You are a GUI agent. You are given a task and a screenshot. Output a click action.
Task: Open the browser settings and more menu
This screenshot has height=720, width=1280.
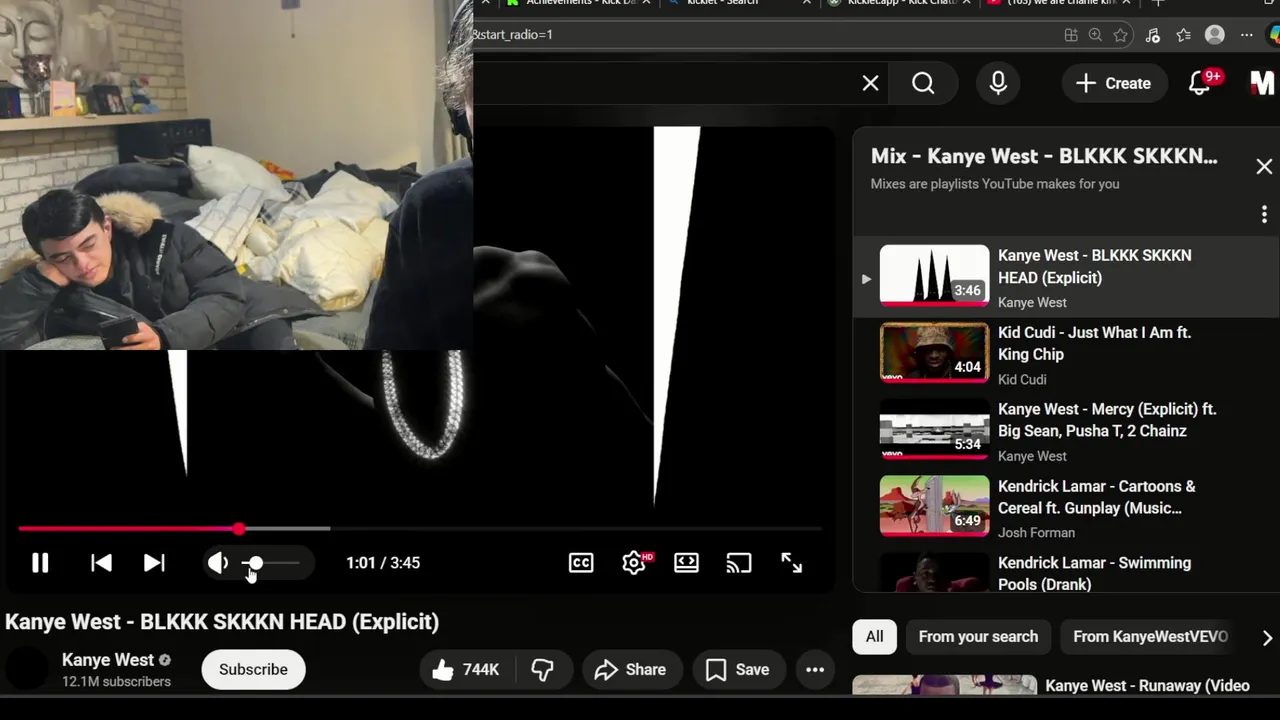coord(1246,35)
